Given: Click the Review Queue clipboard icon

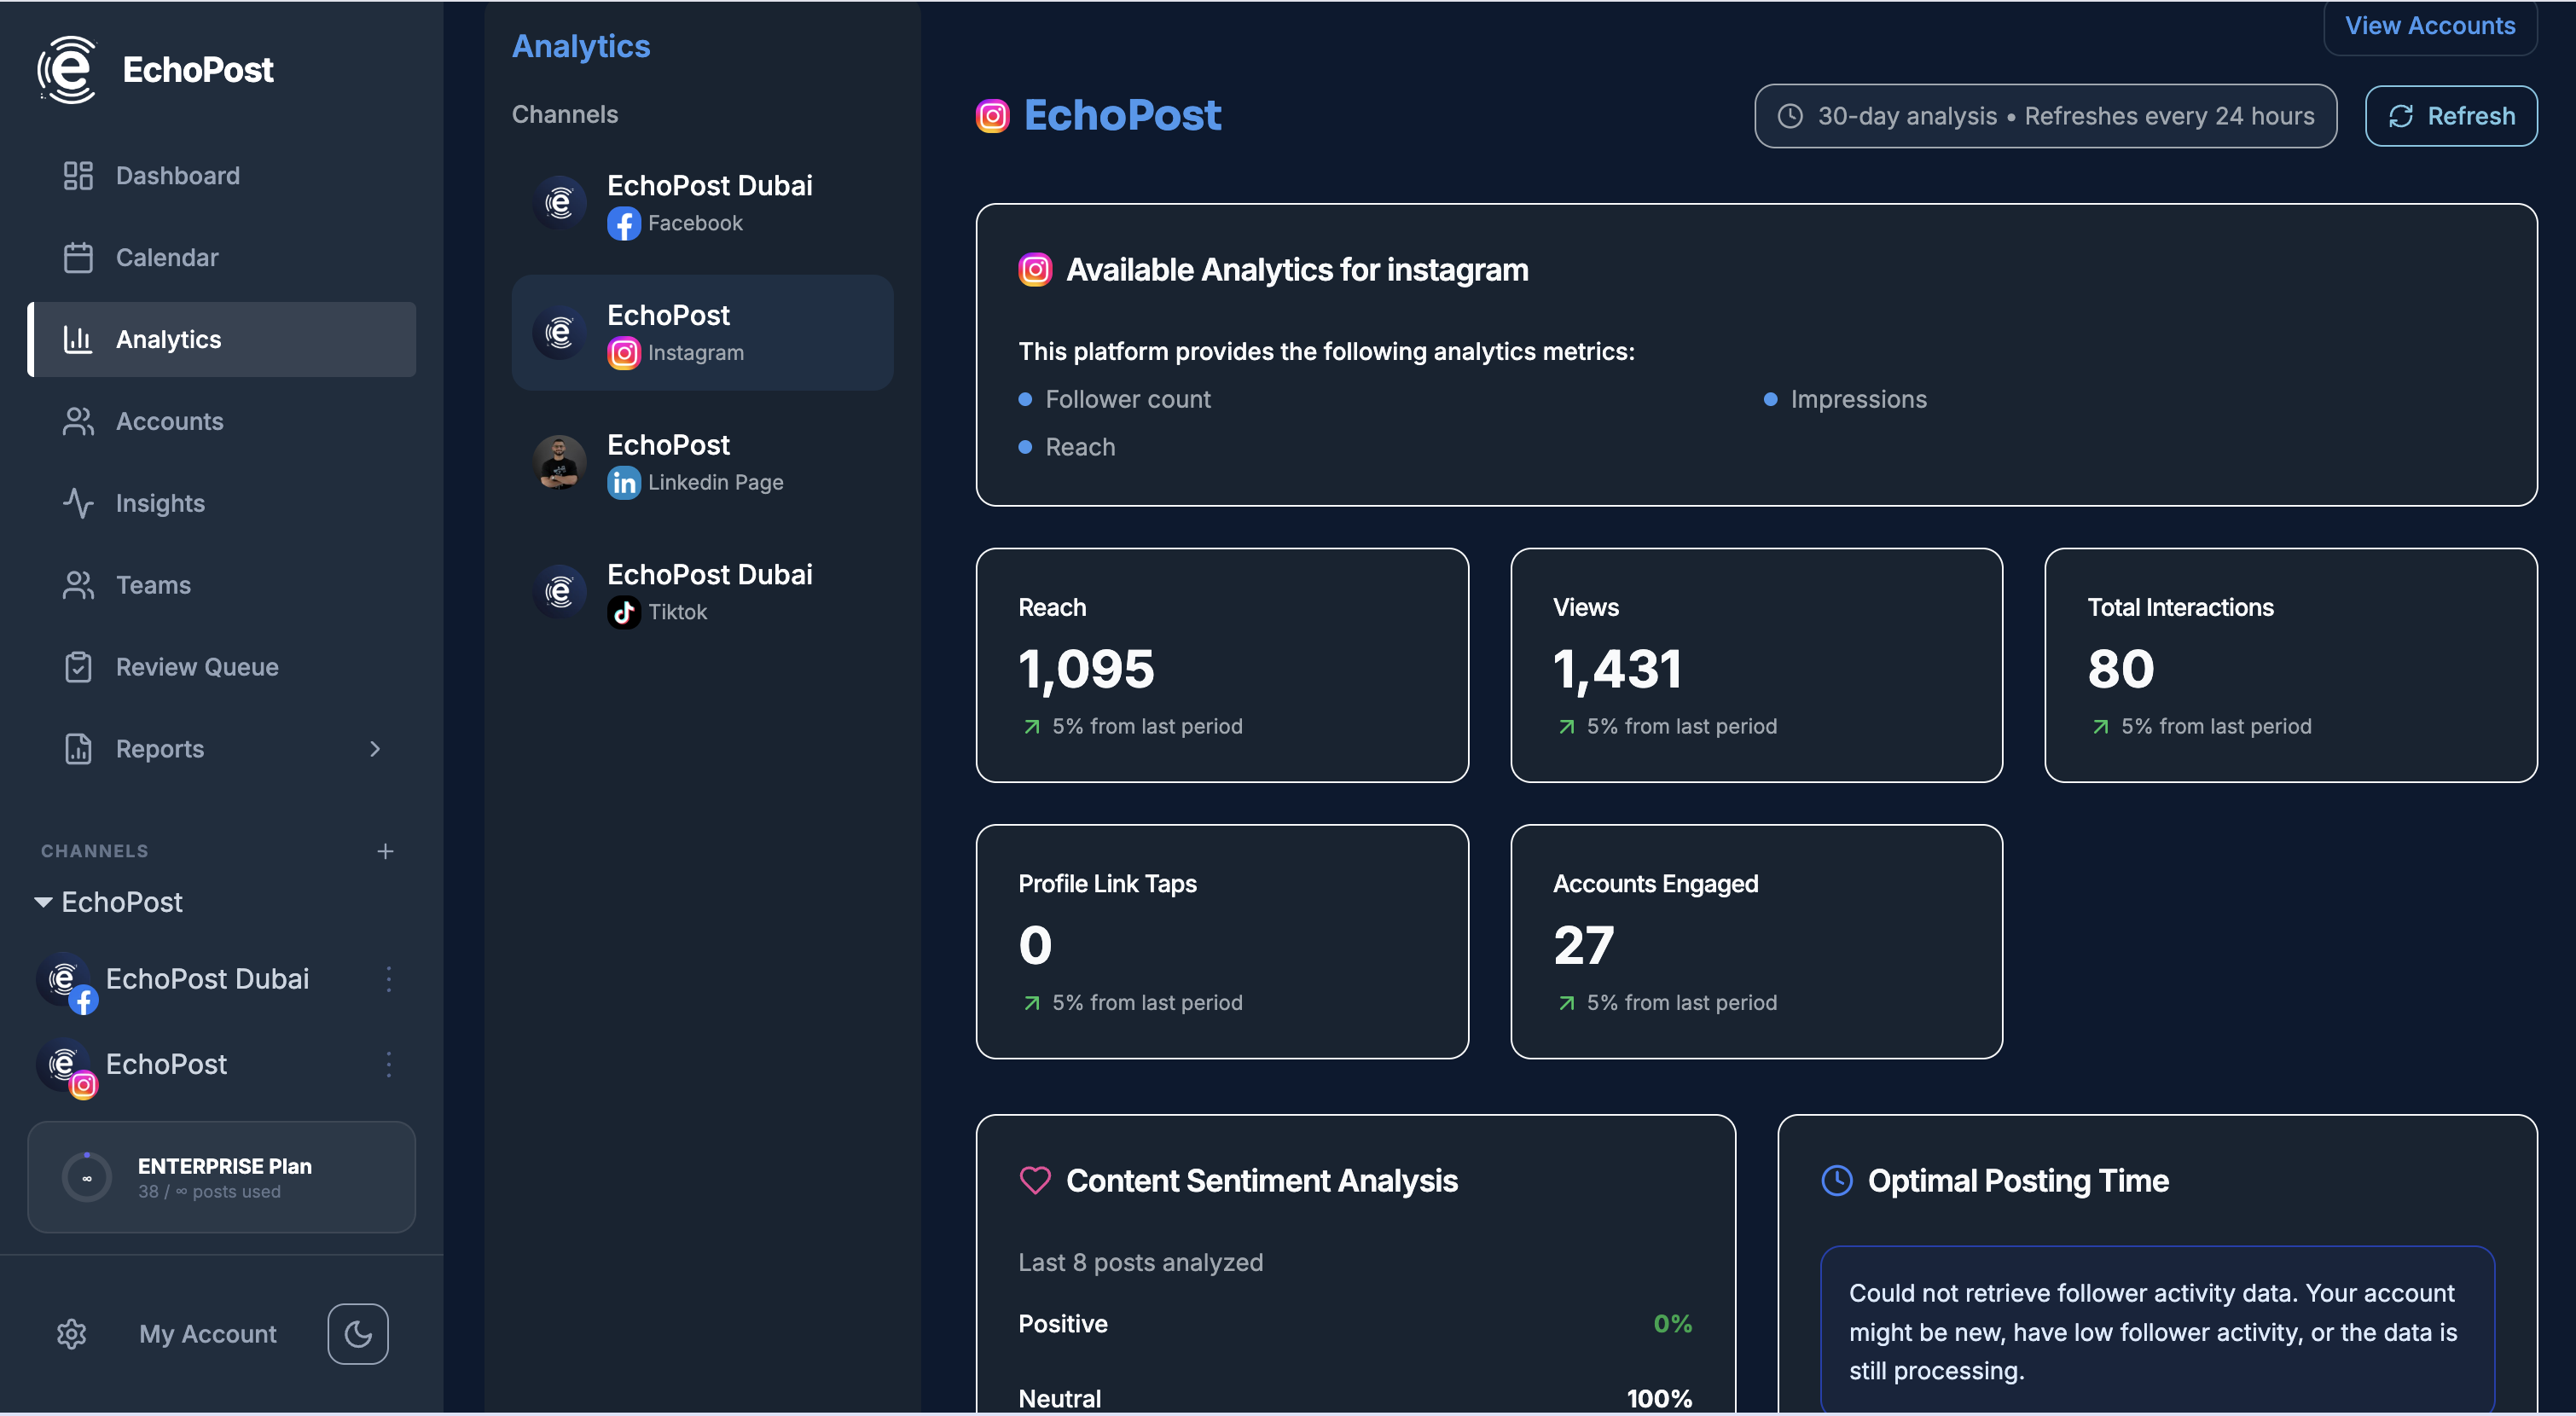Looking at the screenshot, I should pos(78,667).
